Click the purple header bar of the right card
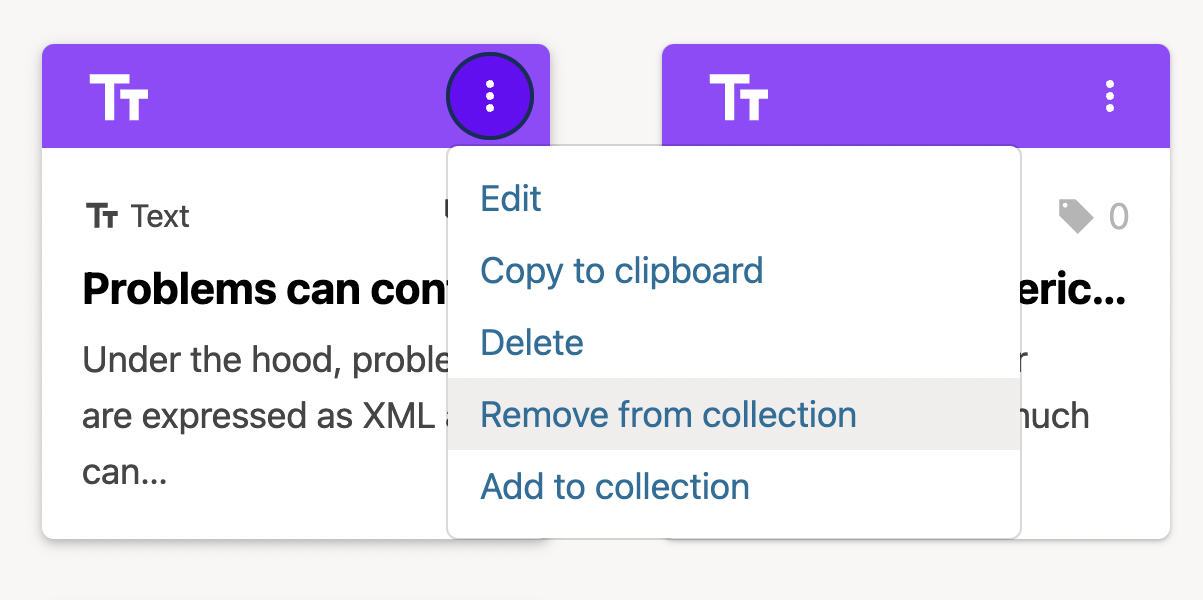 915,95
